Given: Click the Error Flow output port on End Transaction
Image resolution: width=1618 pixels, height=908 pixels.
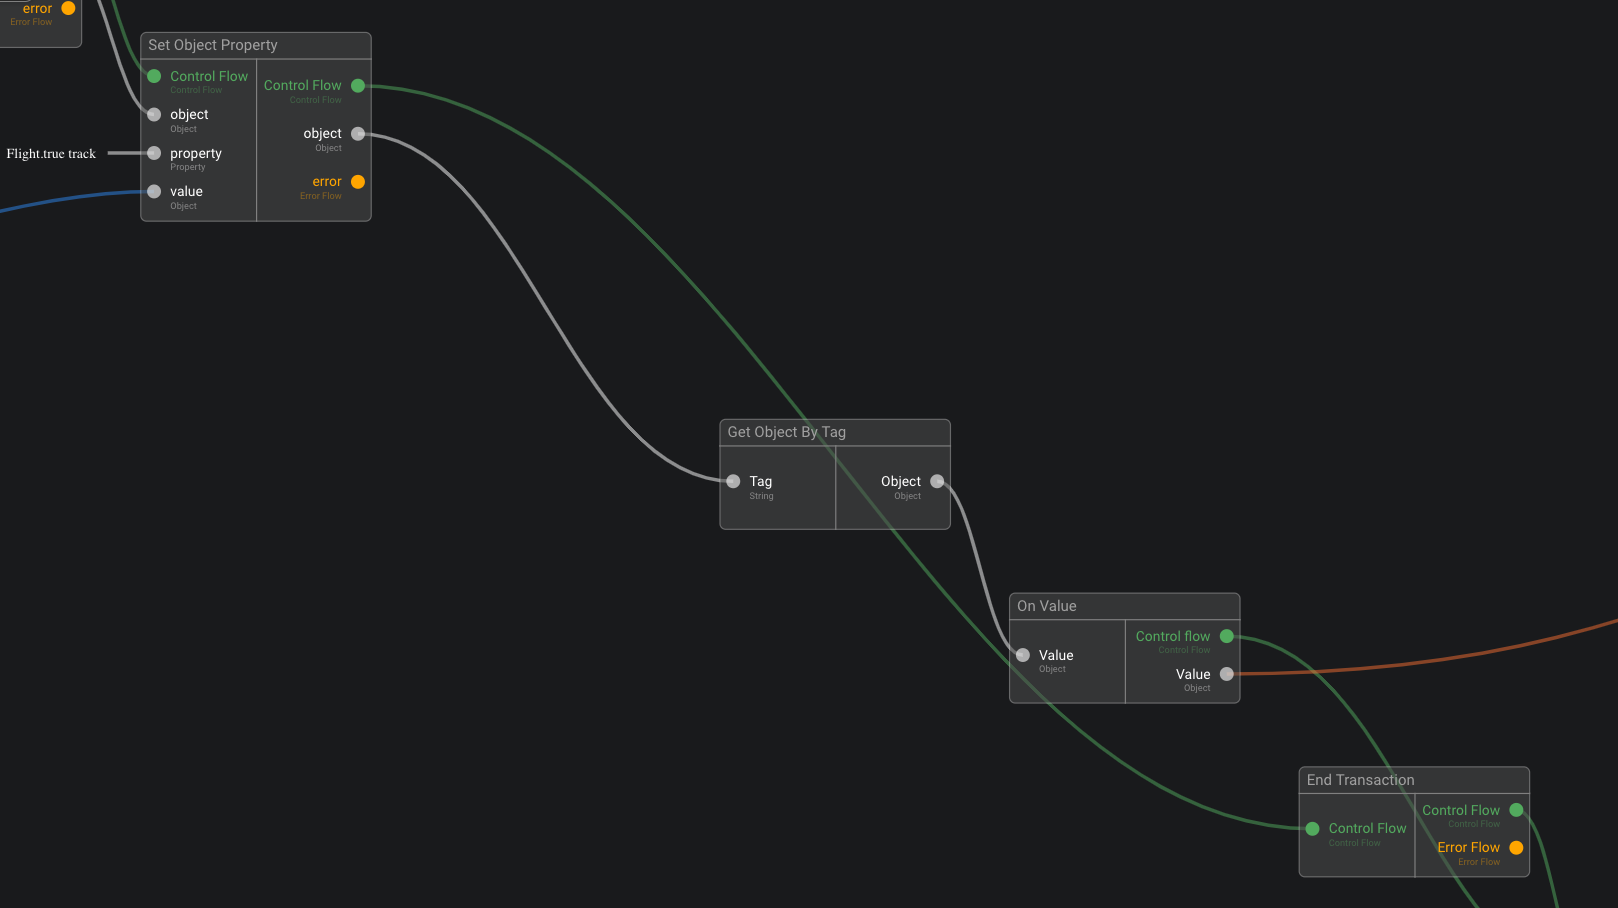Looking at the screenshot, I should (x=1516, y=848).
